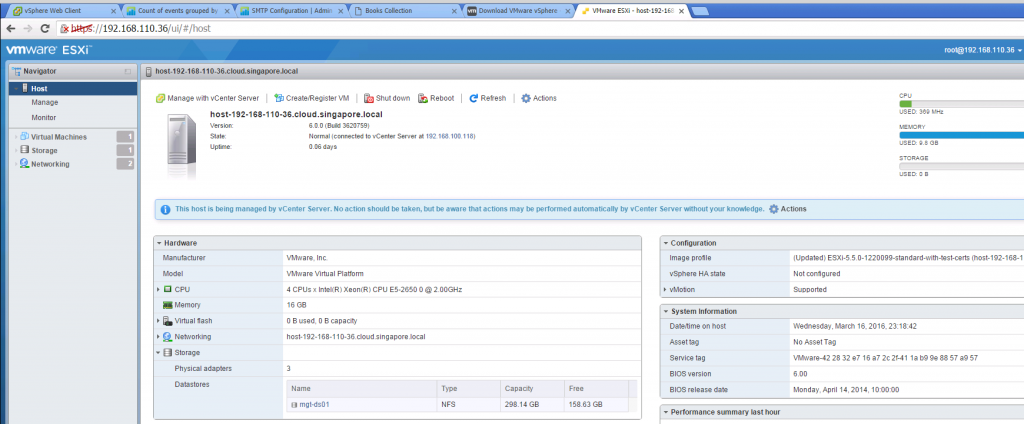Open the root@192.168.110.36 user dropdown
Screen dimensions: 1024x424
coord(982,50)
